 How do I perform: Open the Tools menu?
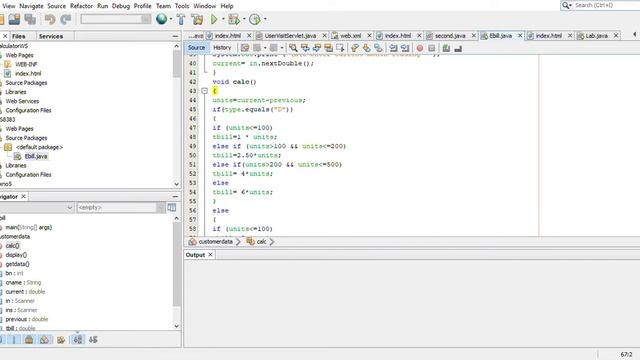click(182, 6)
